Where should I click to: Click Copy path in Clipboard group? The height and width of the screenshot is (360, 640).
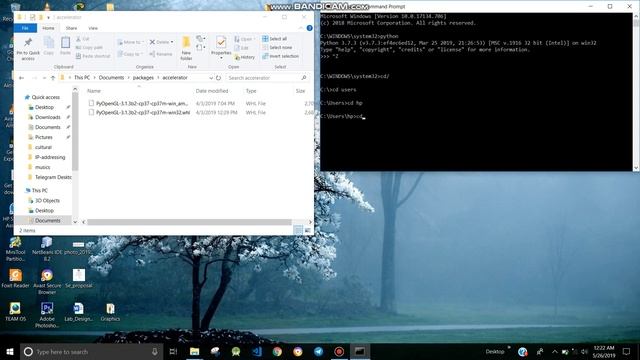click(89, 47)
